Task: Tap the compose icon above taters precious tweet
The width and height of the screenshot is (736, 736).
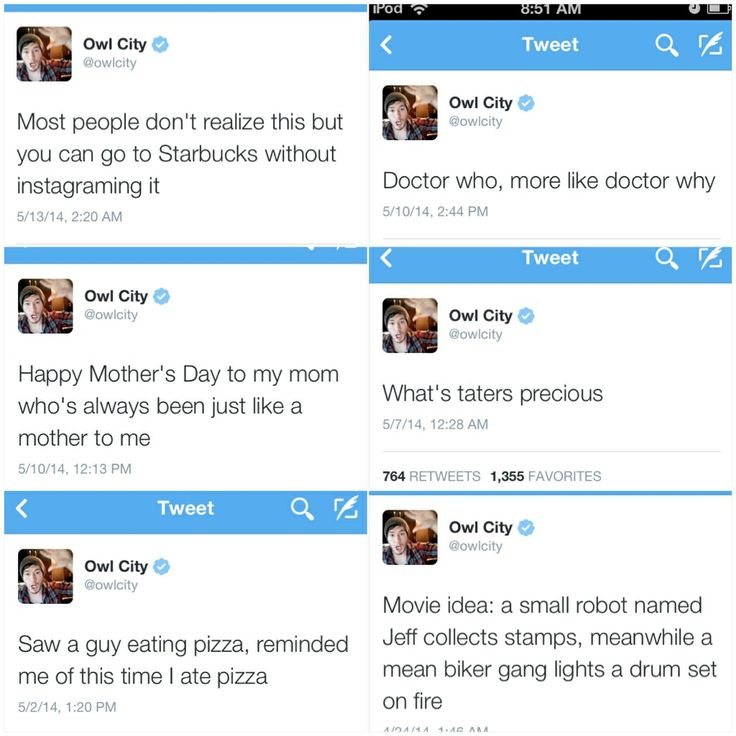Action: [x=710, y=258]
